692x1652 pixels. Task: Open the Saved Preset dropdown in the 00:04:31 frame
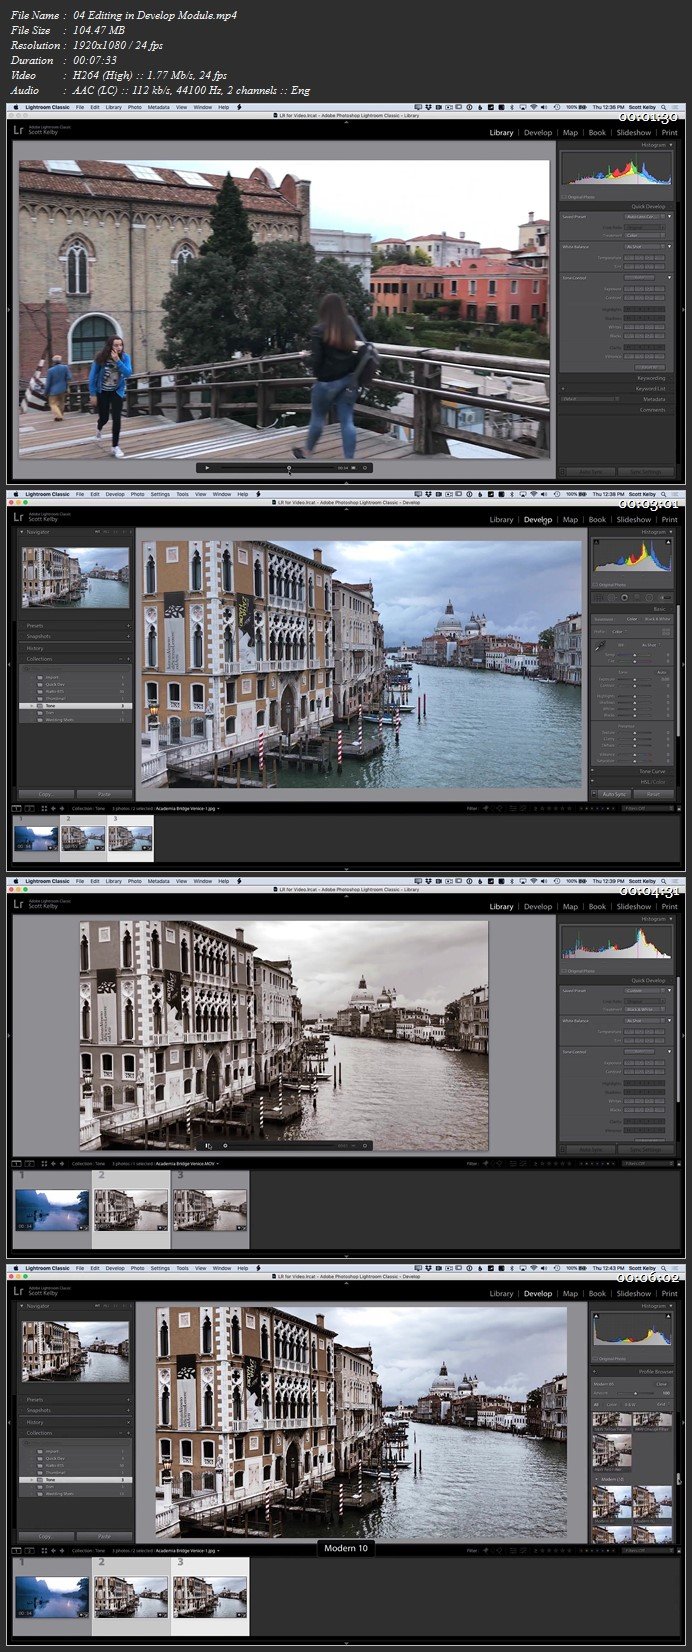click(x=643, y=990)
